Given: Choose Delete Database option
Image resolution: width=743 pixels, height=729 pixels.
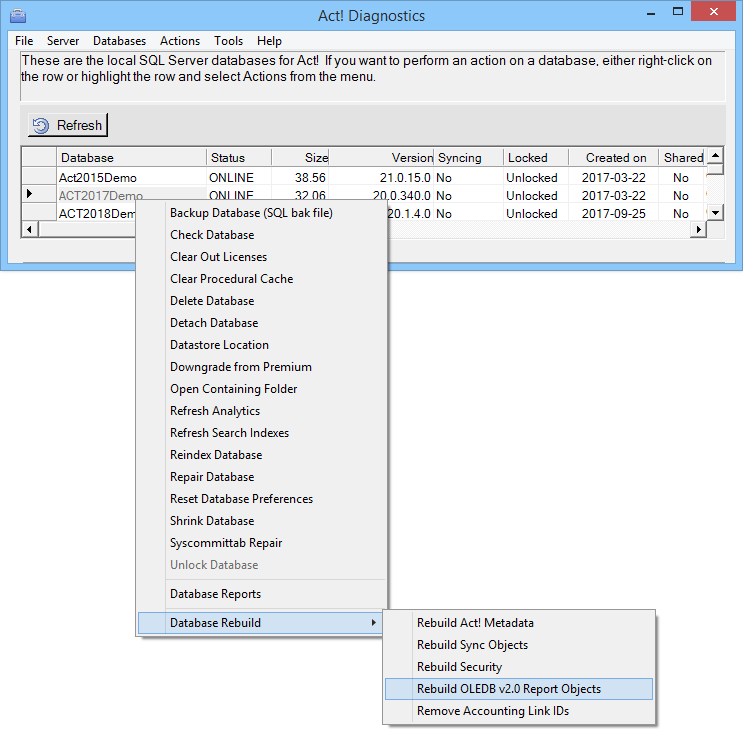Looking at the screenshot, I should [261, 301].
